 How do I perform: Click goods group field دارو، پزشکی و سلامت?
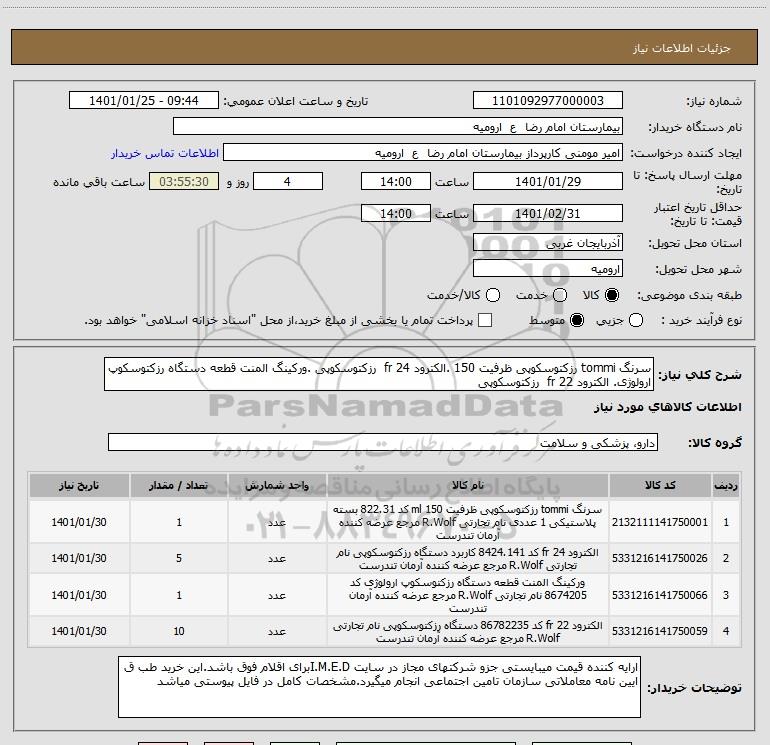pos(383,442)
